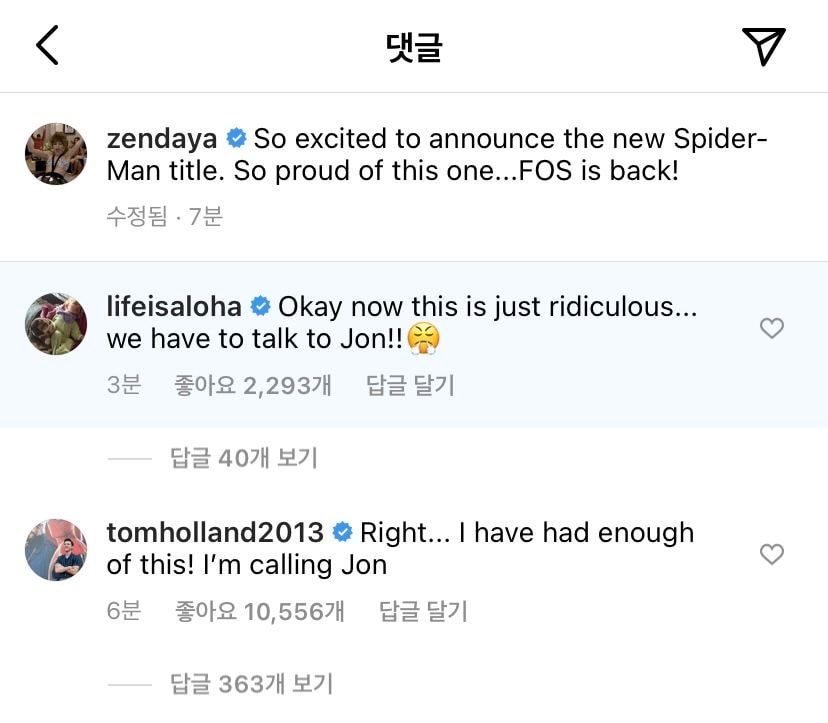Tap zendaya's verified badge
The image size is (828, 723).
pos(236,139)
